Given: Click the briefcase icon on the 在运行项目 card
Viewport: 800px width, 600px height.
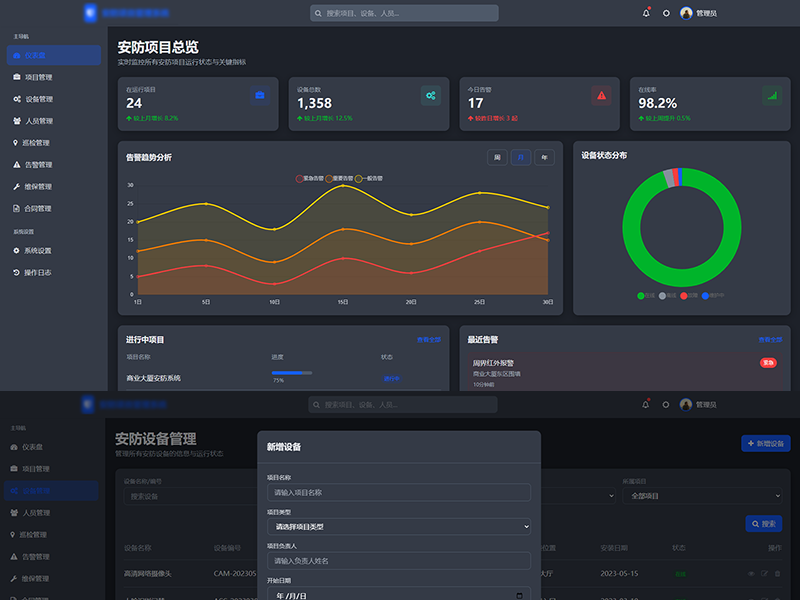Looking at the screenshot, I should 260,95.
